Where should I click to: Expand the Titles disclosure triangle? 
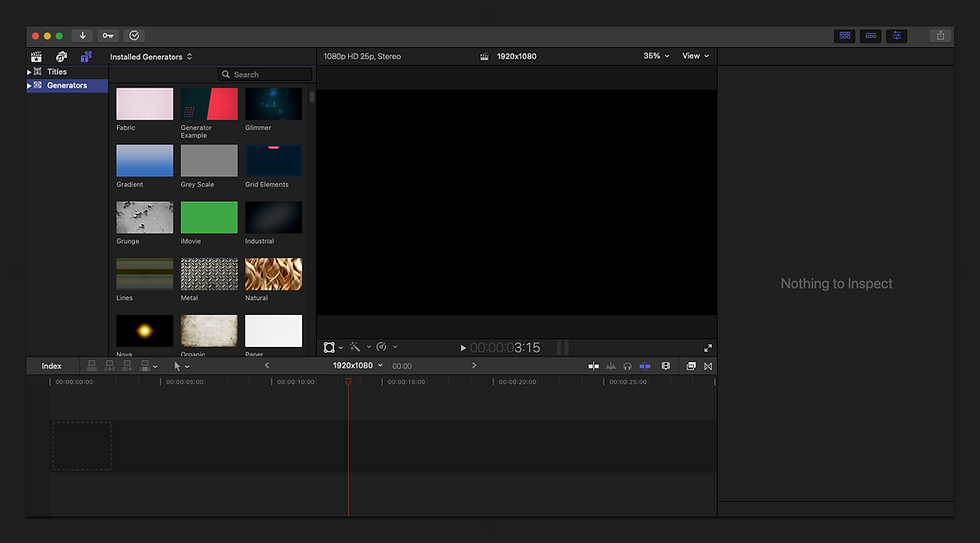(x=29, y=72)
